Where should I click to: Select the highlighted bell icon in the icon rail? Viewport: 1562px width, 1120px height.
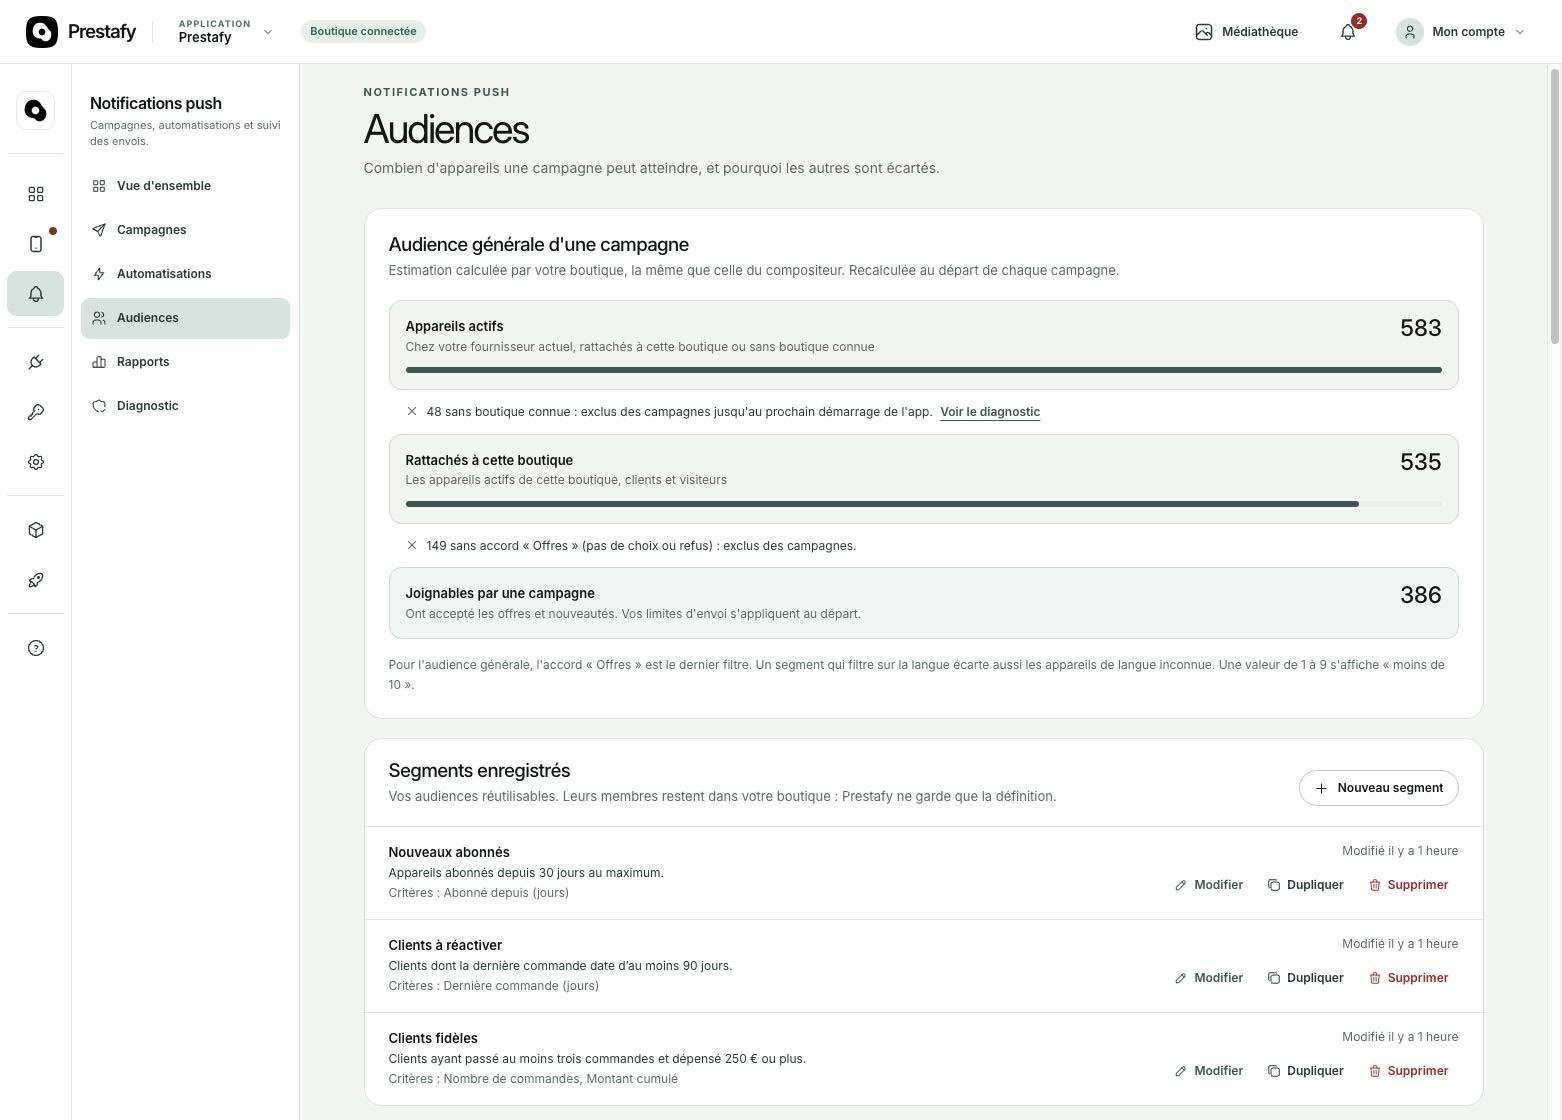coord(36,294)
